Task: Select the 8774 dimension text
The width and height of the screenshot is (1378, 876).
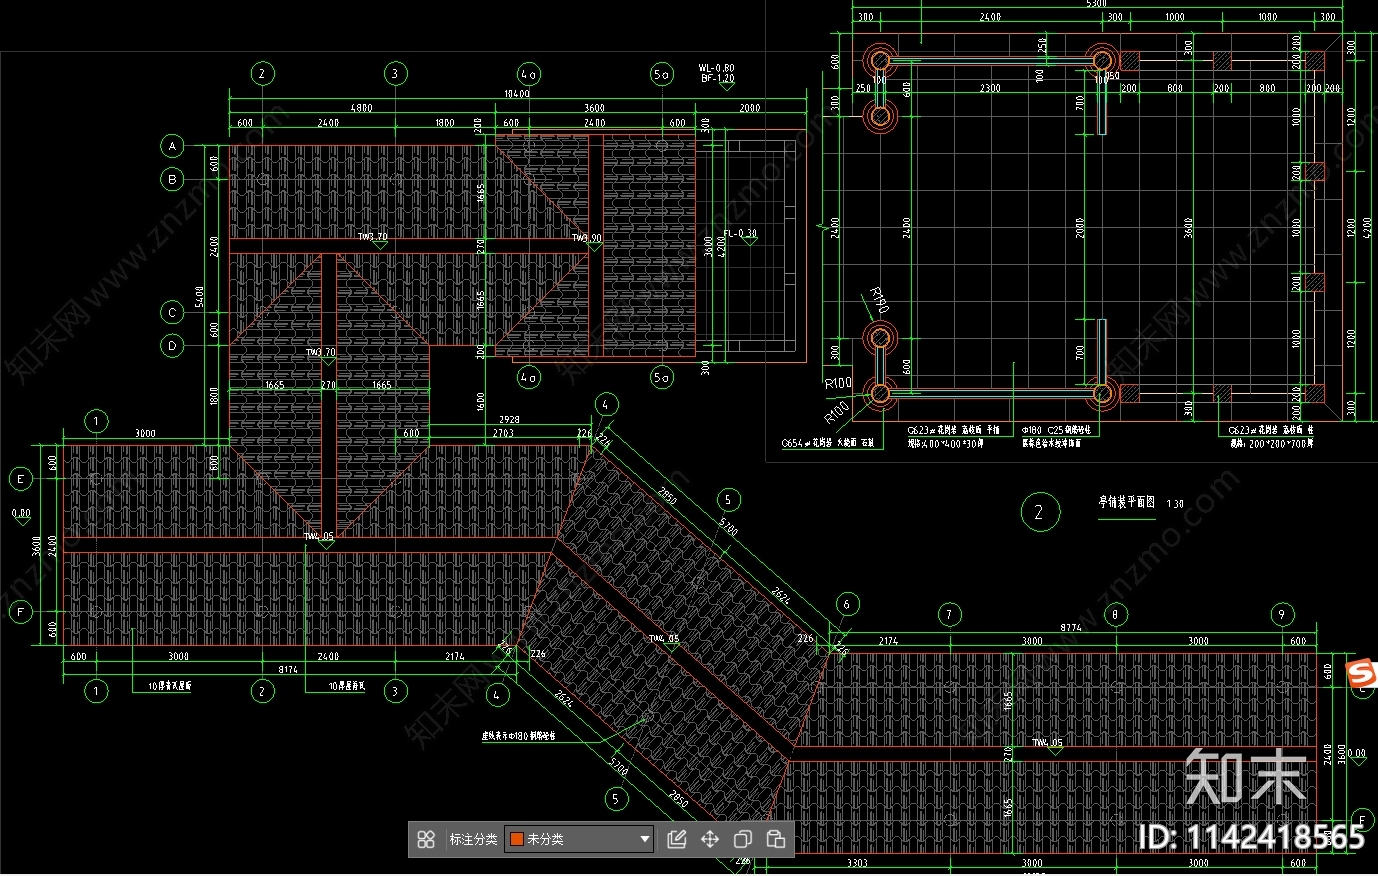Action: pos(1071,628)
